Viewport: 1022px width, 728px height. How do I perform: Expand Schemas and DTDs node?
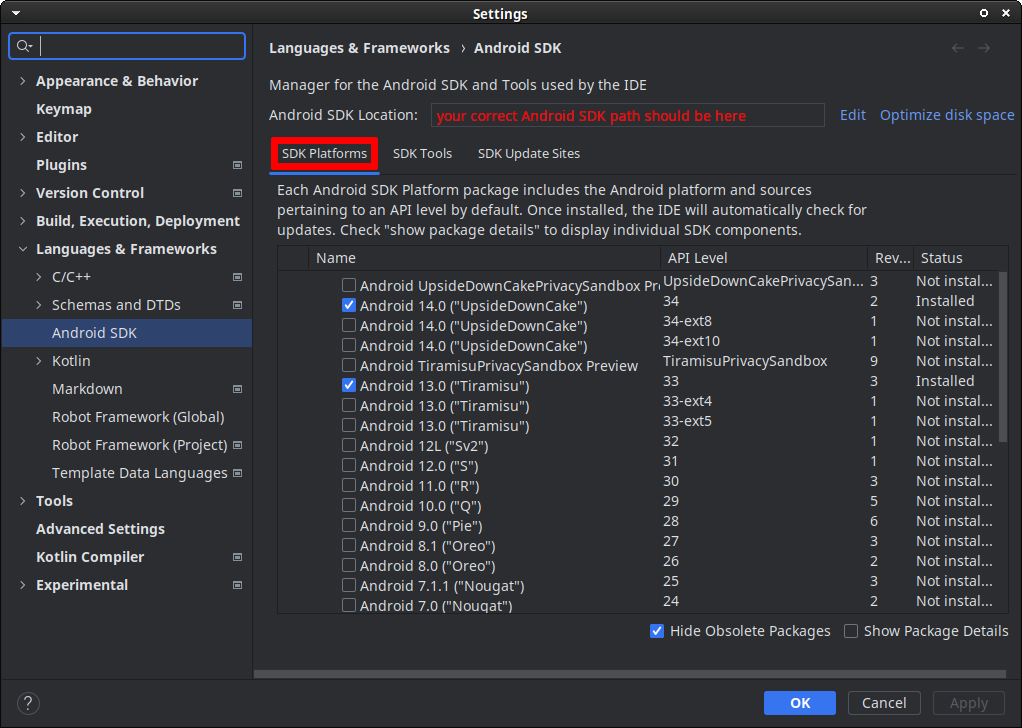[x=38, y=305]
